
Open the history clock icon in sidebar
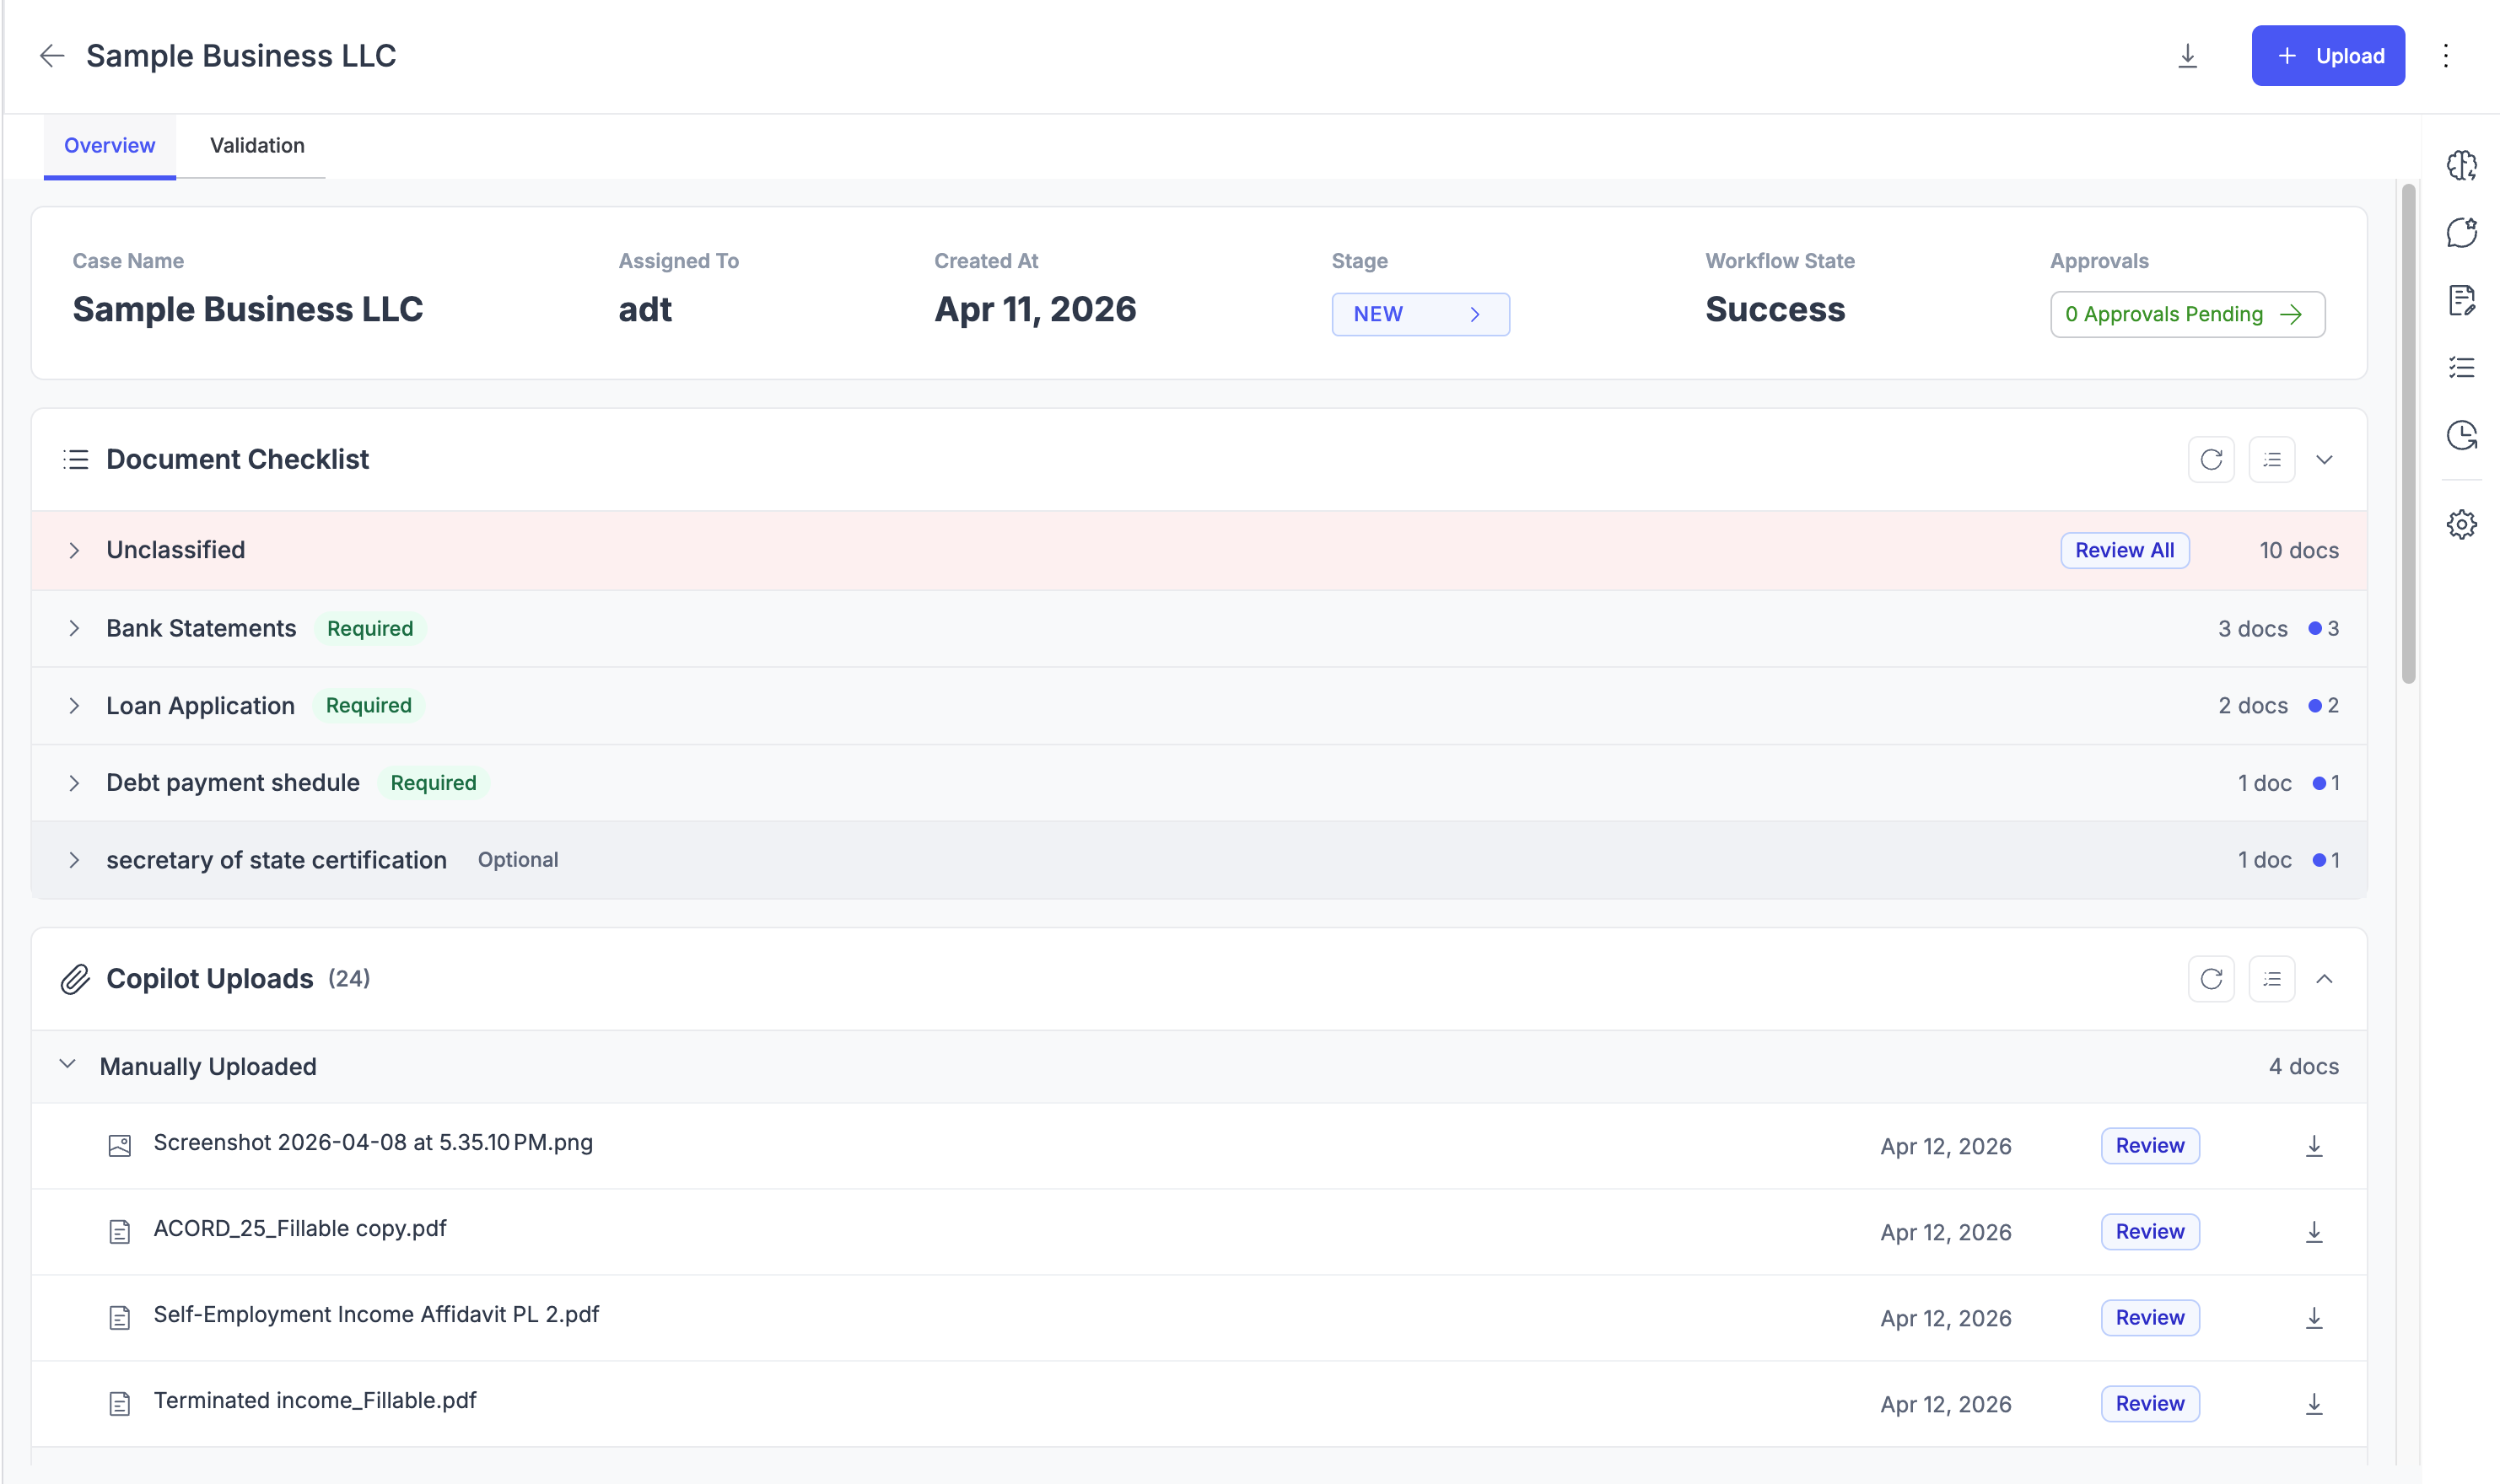click(x=2461, y=435)
